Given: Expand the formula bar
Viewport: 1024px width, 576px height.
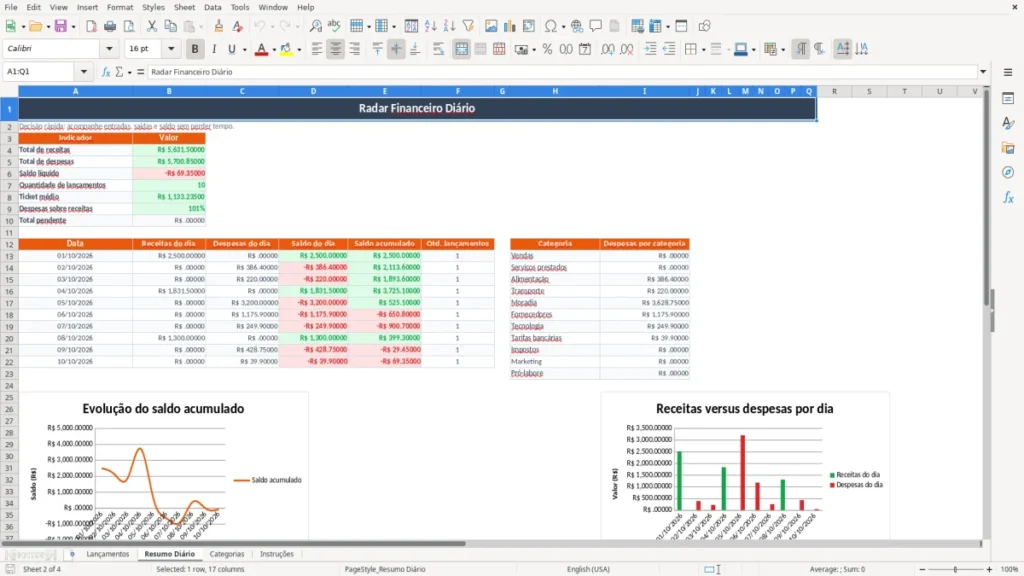Looking at the screenshot, I should pos(983,72).
